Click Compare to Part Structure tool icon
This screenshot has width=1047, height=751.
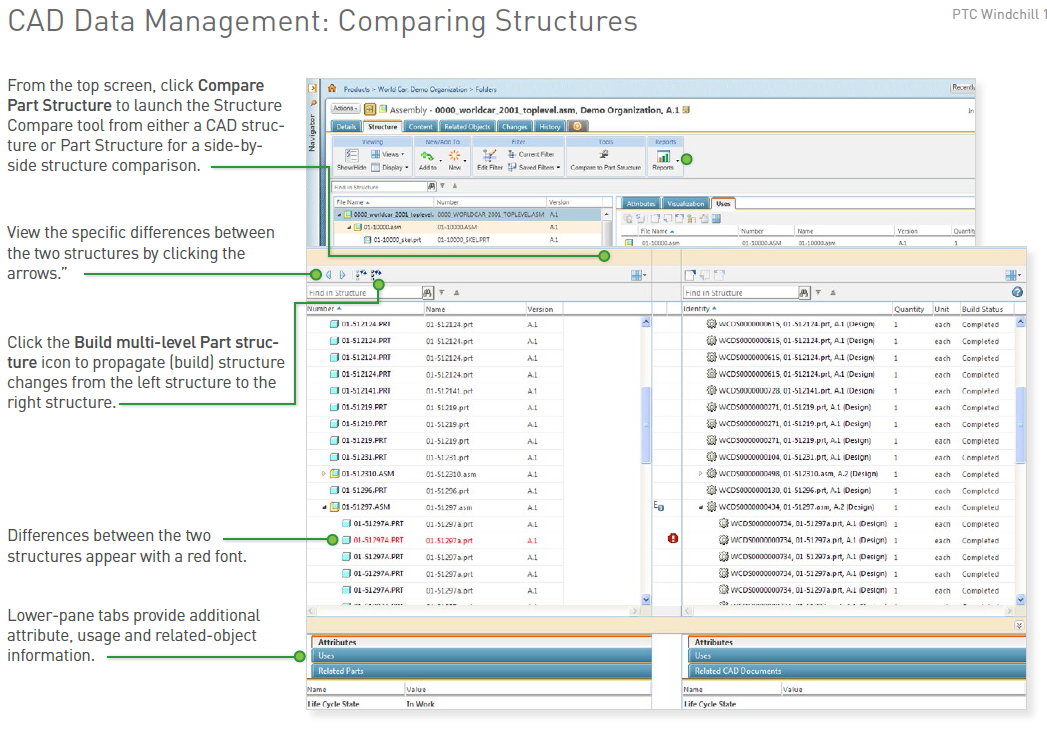tap(605, 155)
